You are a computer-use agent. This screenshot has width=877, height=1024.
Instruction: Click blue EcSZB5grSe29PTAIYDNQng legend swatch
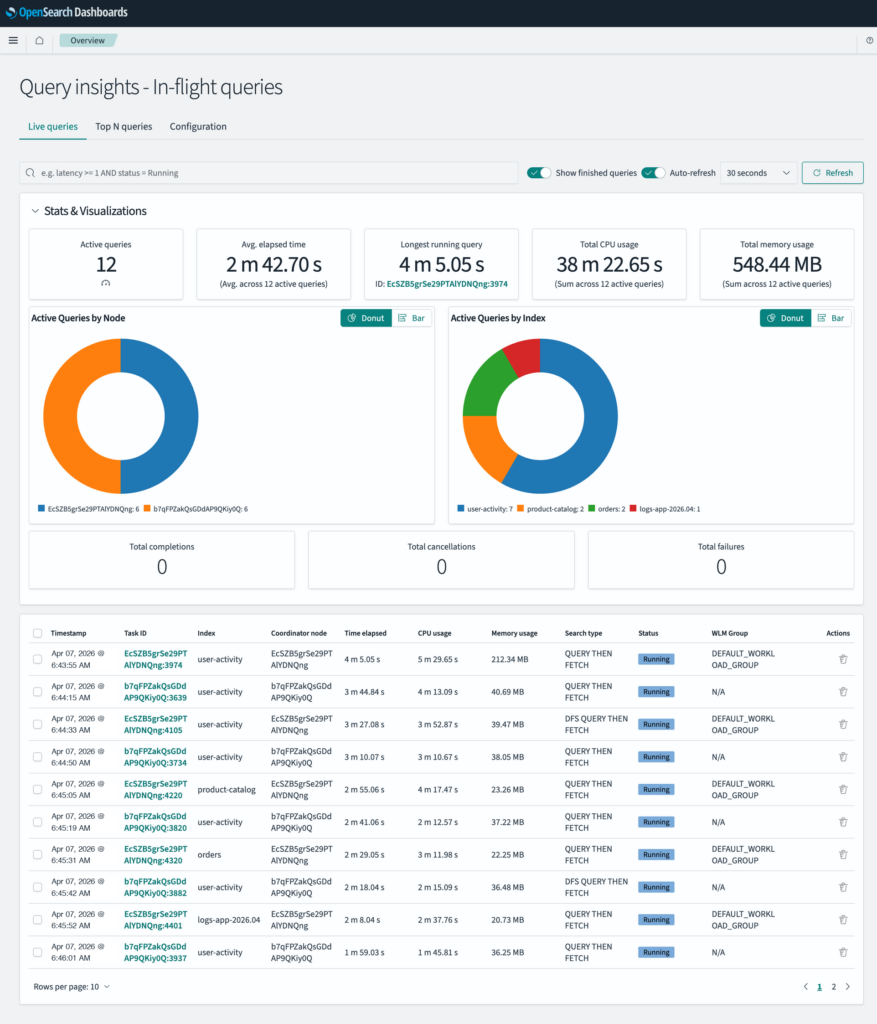point(41,509)
